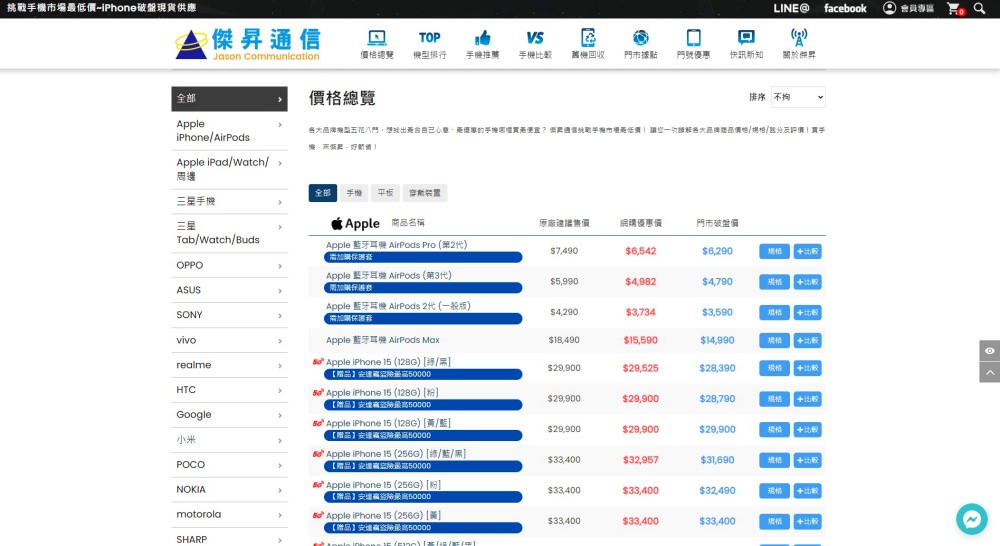Open the vivo sidebar category

pyautogui.click(x=230, y=340)
